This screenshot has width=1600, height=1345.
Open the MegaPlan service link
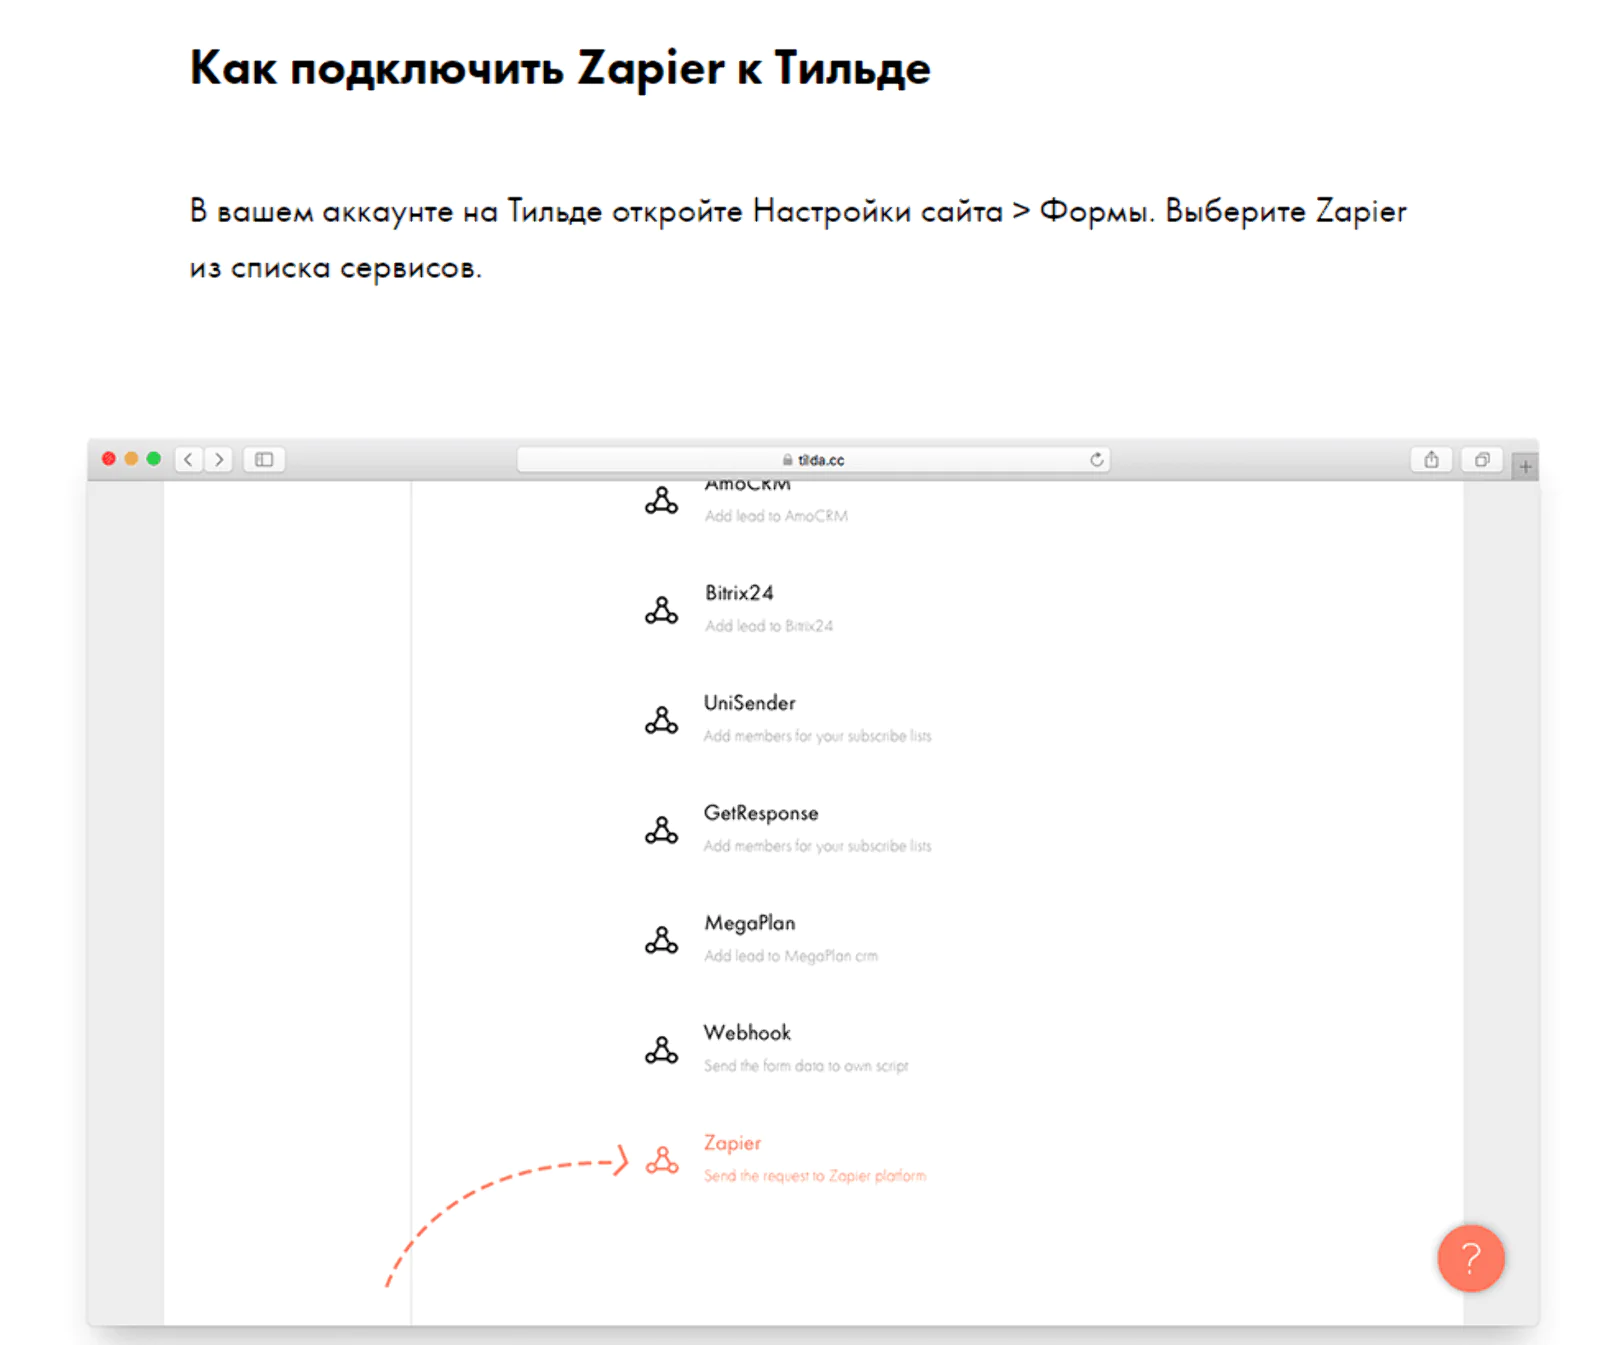750,923
